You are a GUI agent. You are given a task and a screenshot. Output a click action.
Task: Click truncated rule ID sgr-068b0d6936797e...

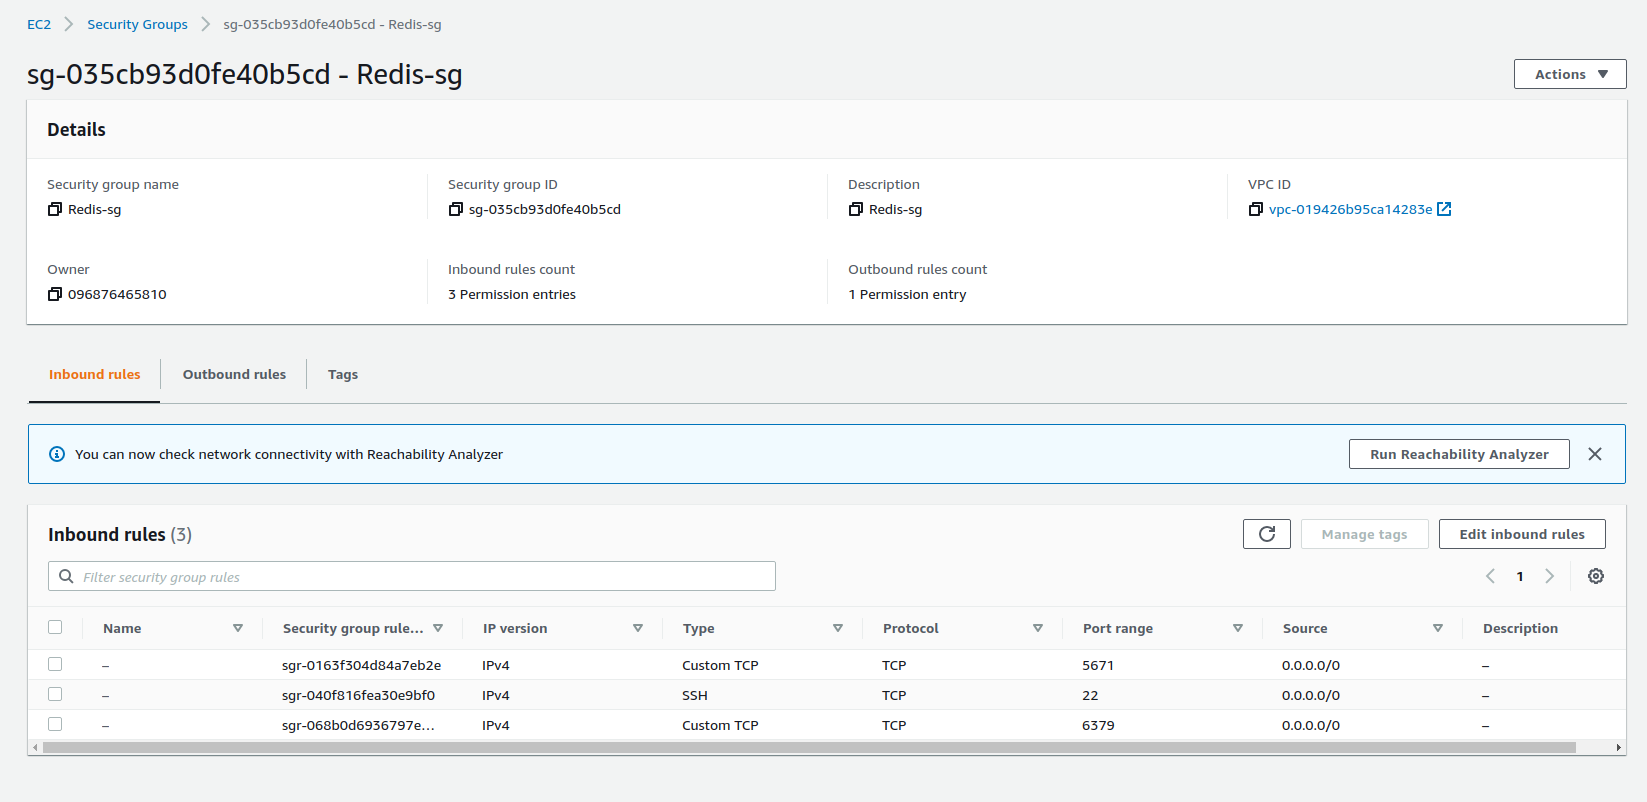358,725
